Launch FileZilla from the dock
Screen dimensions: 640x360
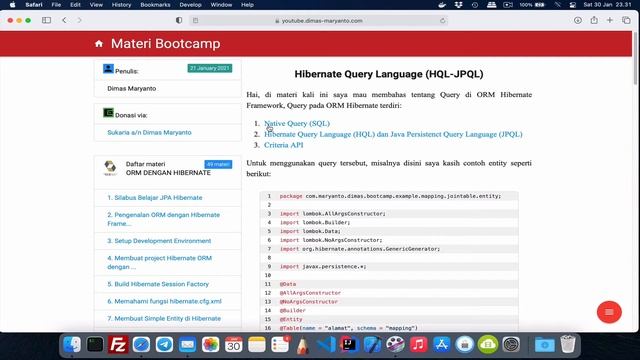pos(118,345)
